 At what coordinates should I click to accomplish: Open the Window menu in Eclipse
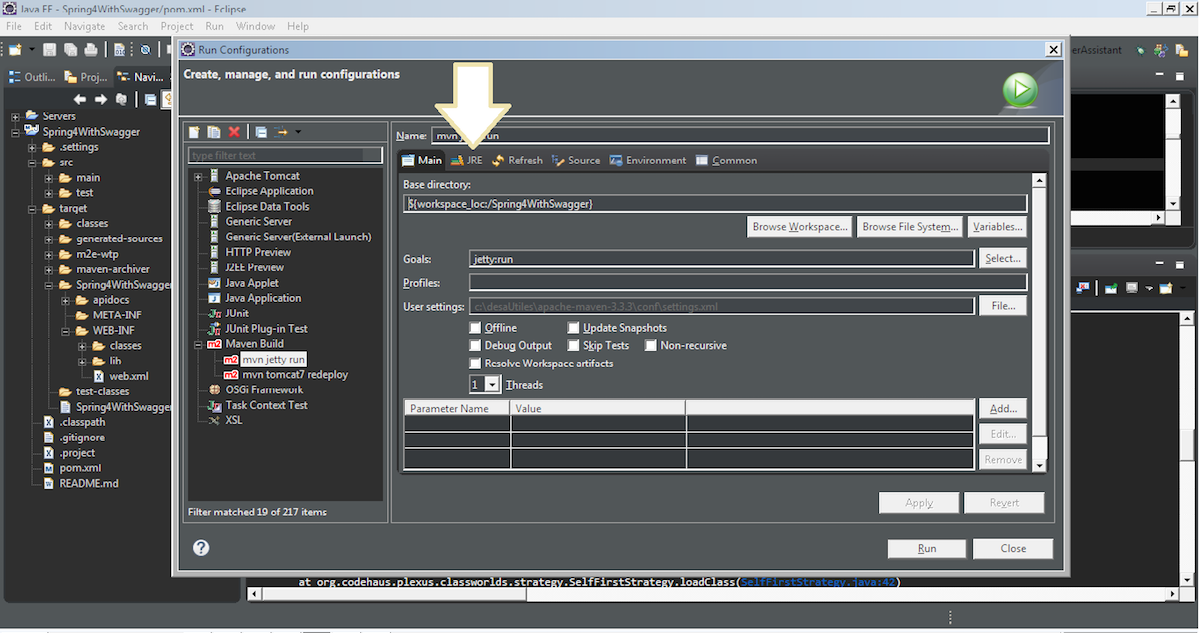click(x=256, y=26)
